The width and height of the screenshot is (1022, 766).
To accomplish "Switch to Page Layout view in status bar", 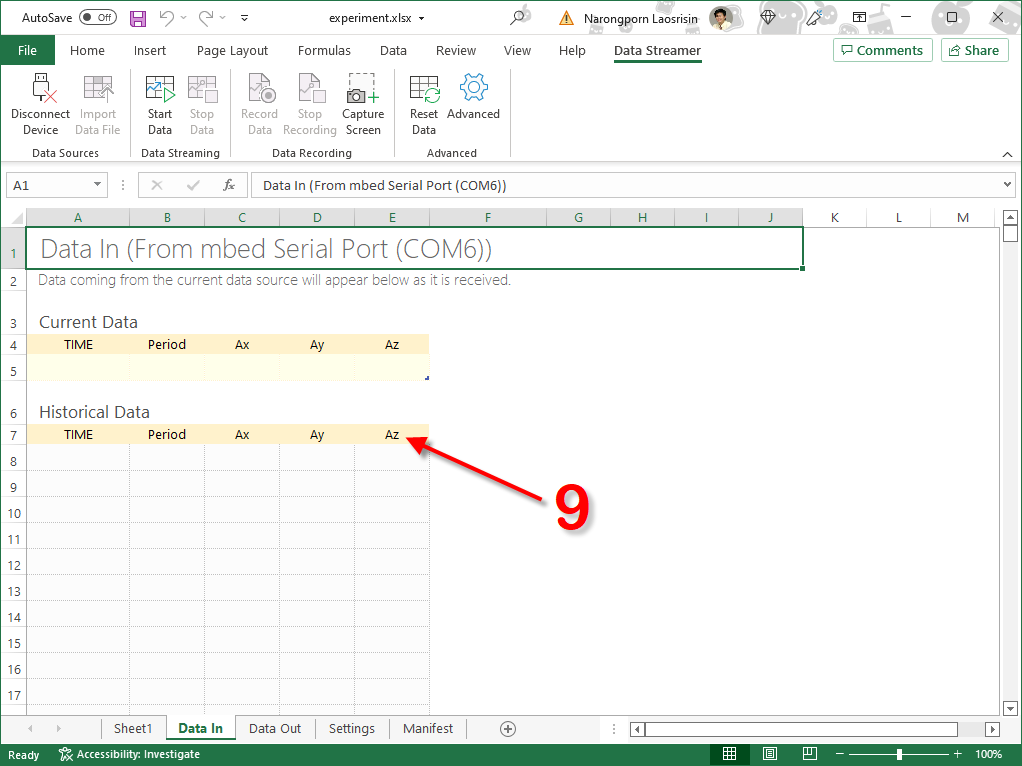I will [770, 754].
